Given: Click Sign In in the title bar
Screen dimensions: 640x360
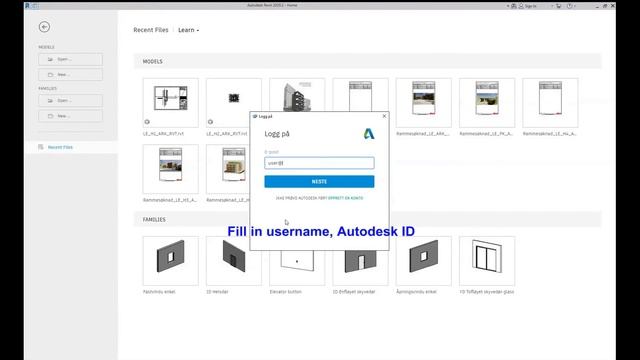Looking at the screenshot, I should click(x=531, y=6).
